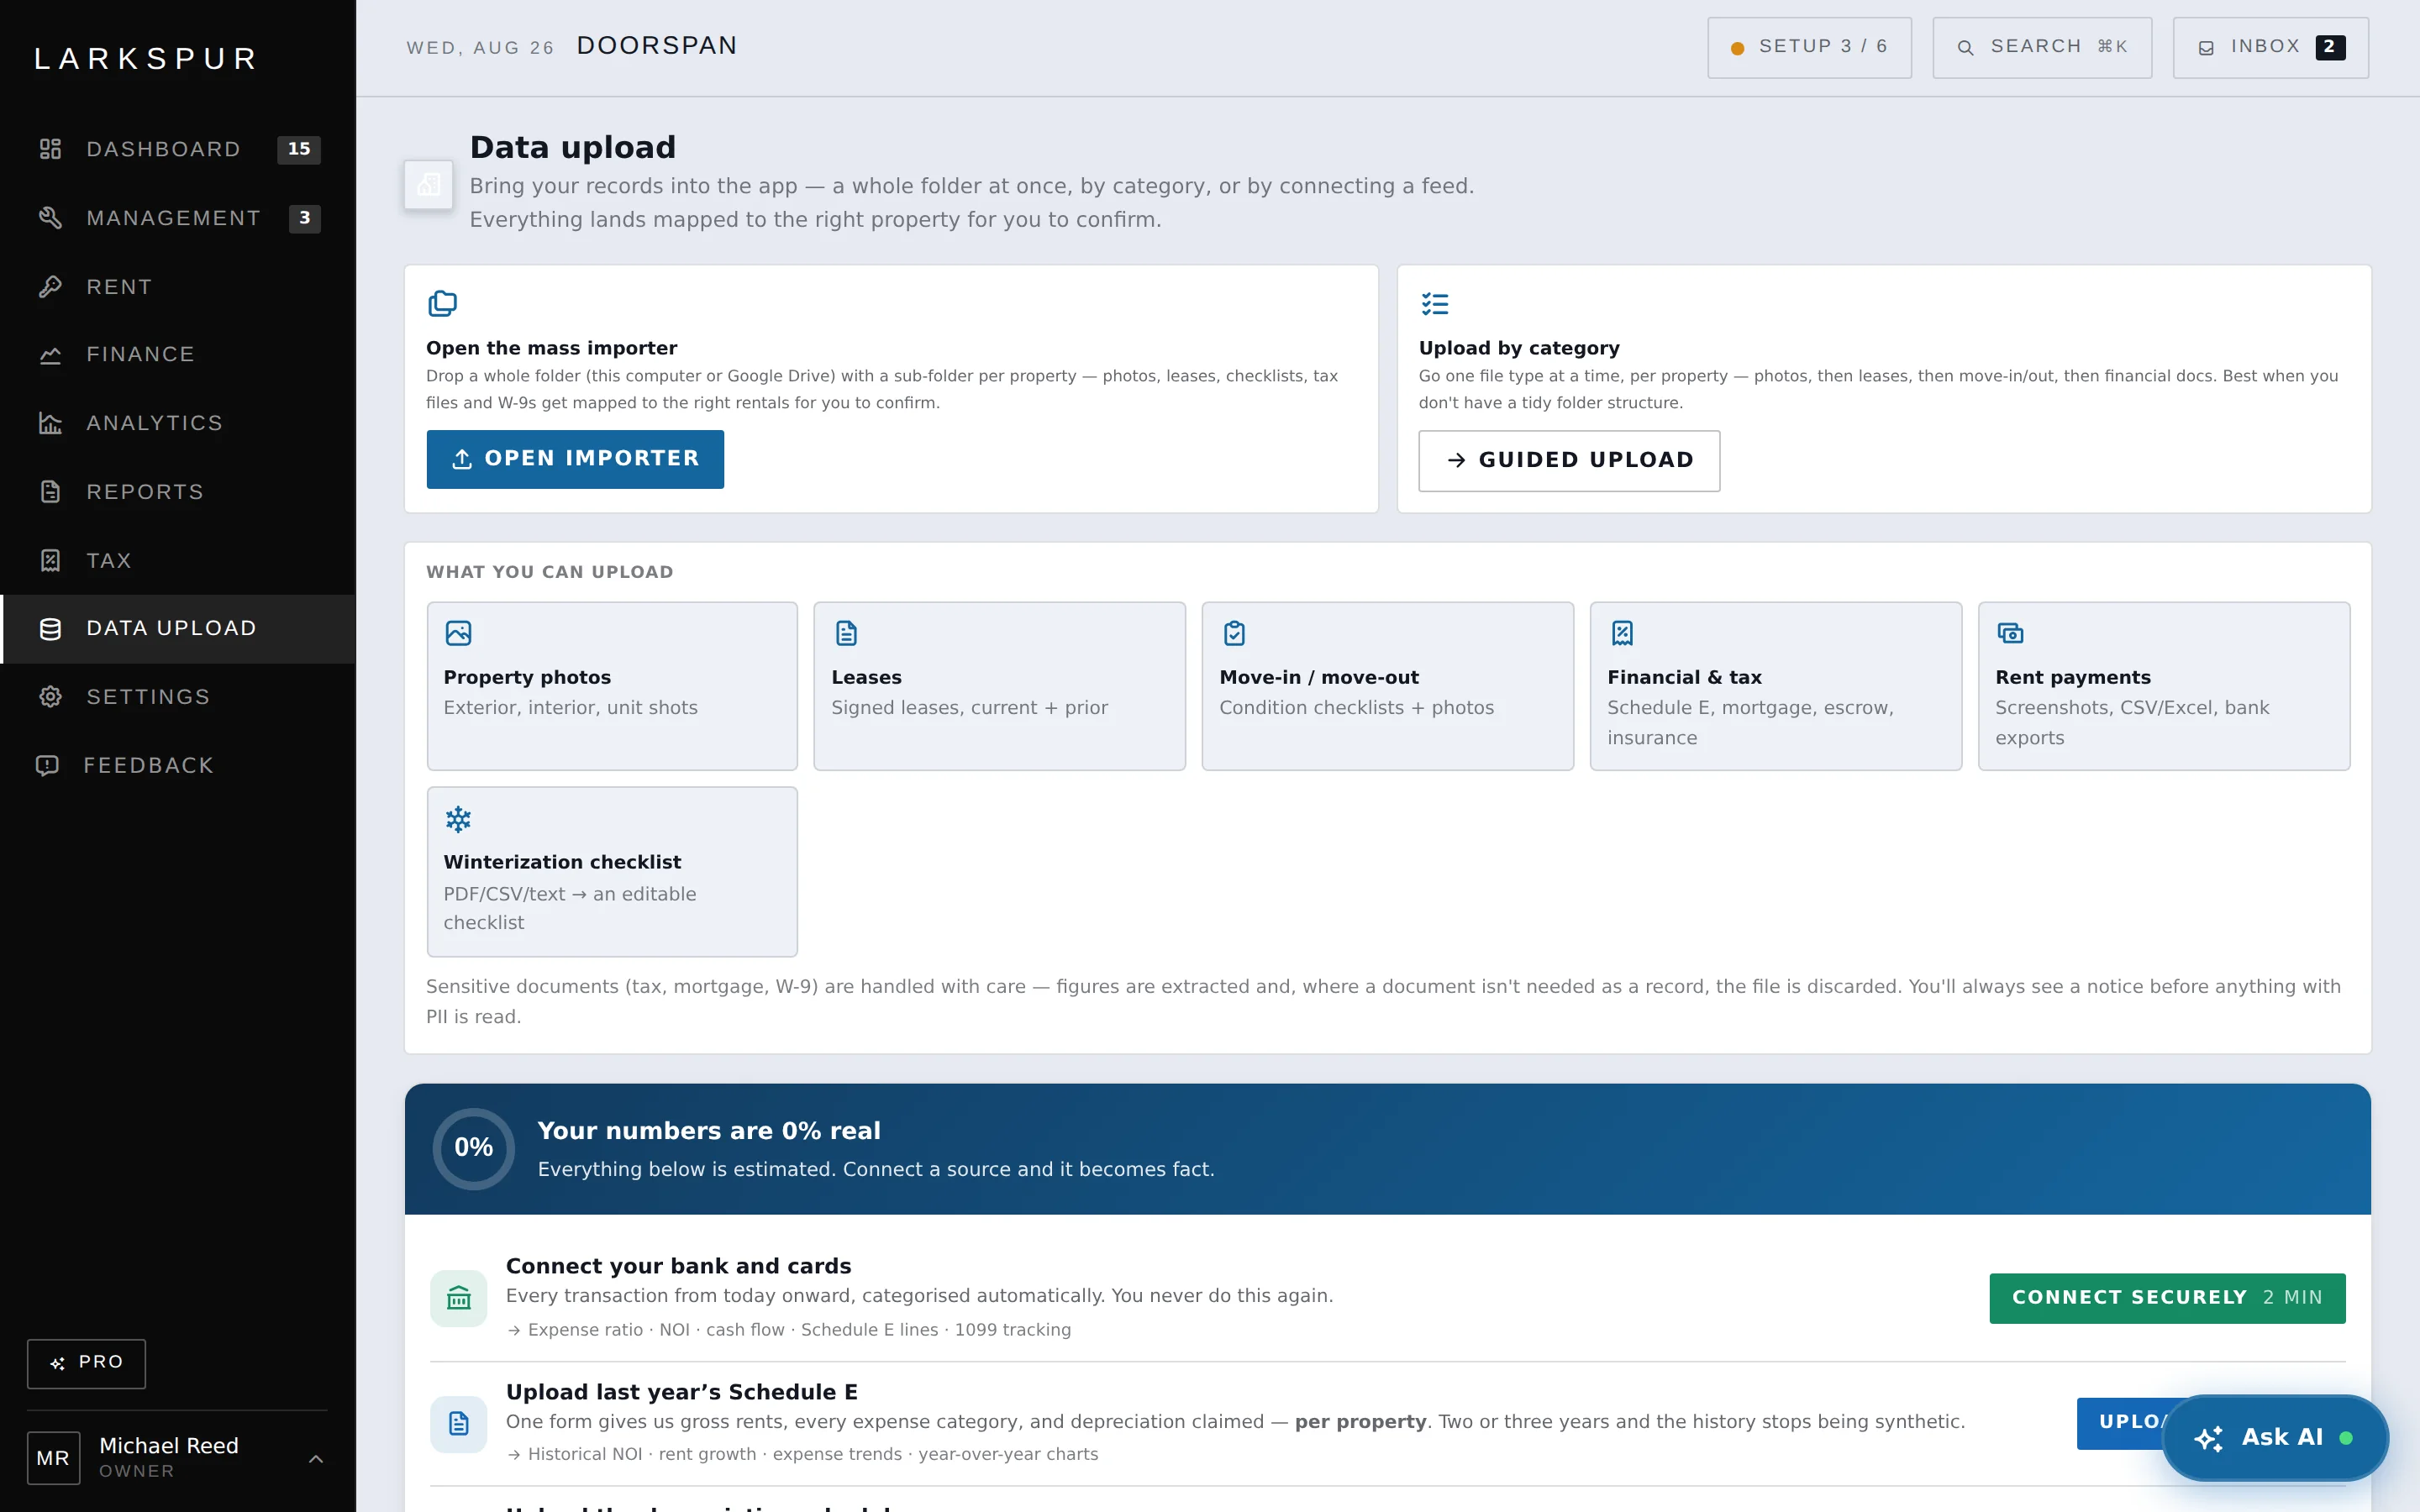Open the Inbox
The image size is (2420, 1512).
click(2270, 47)
